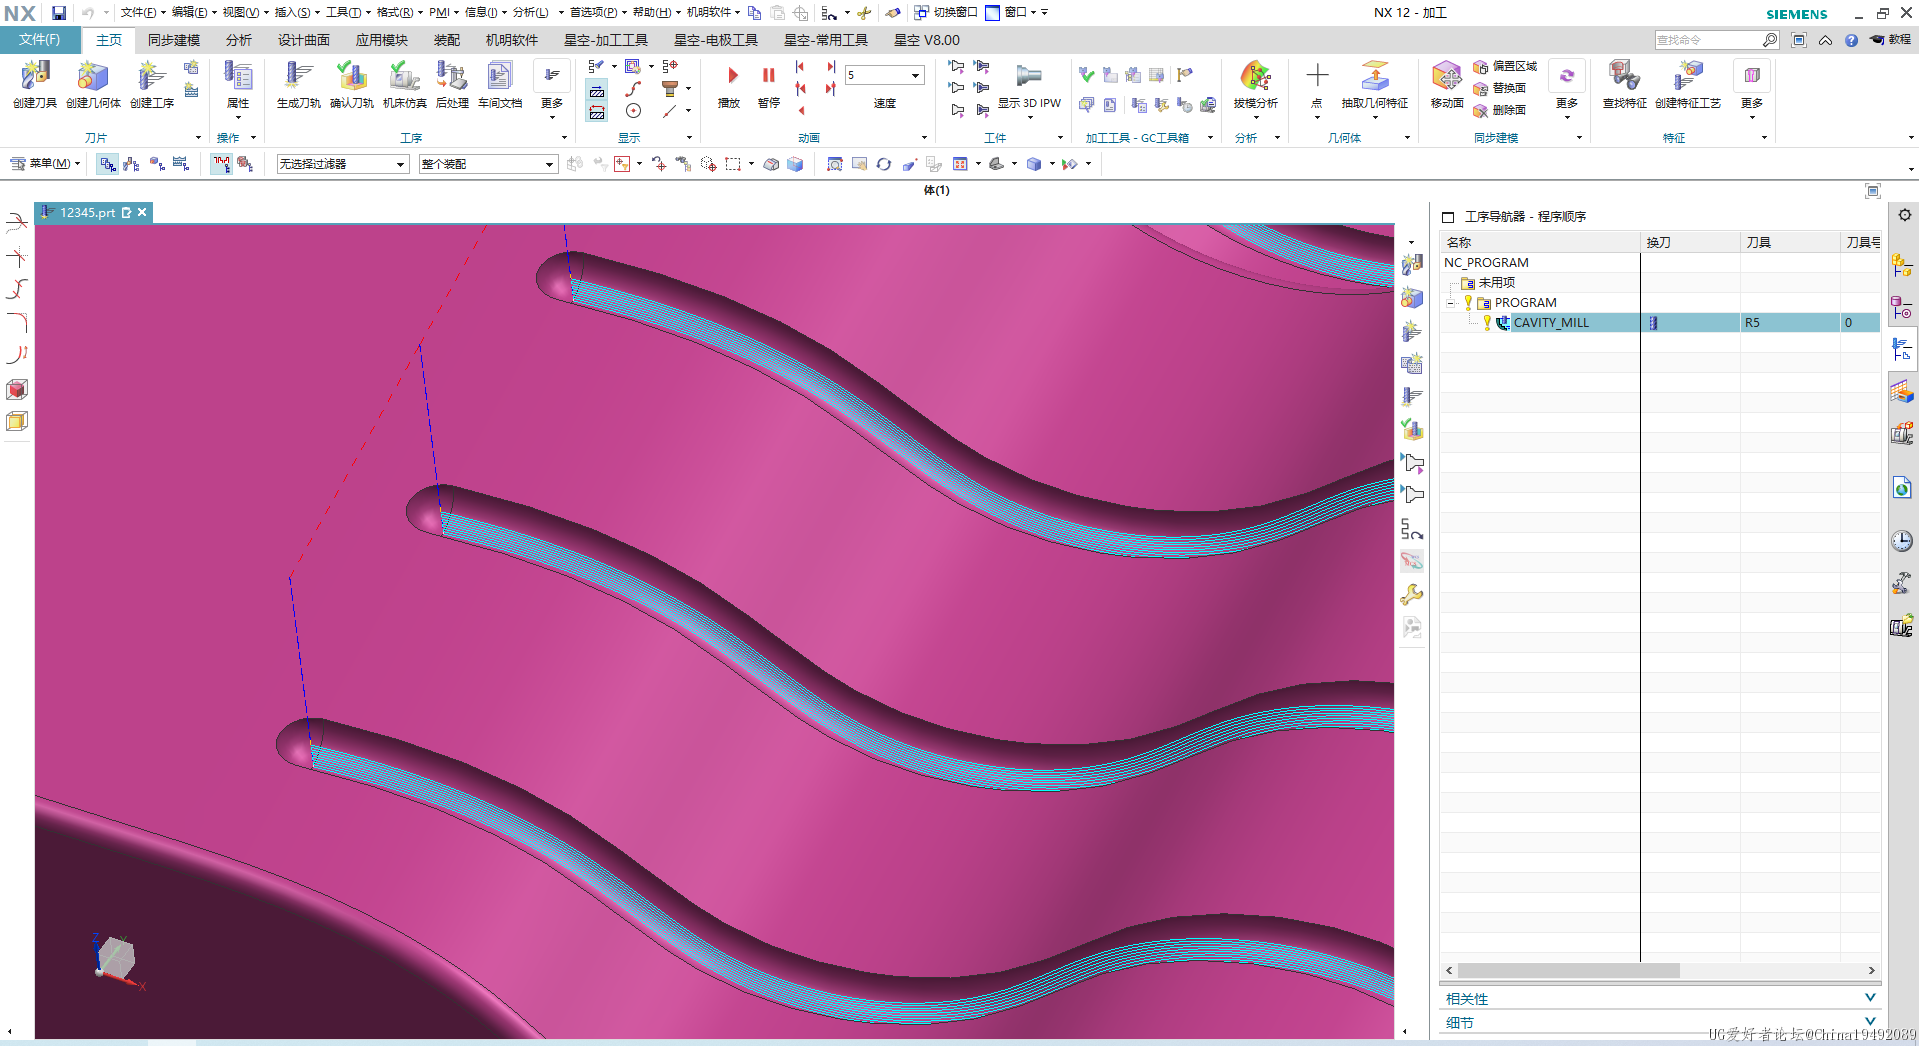Select the 移动面 (Move Face) tool

click(x=1447, y=84)
